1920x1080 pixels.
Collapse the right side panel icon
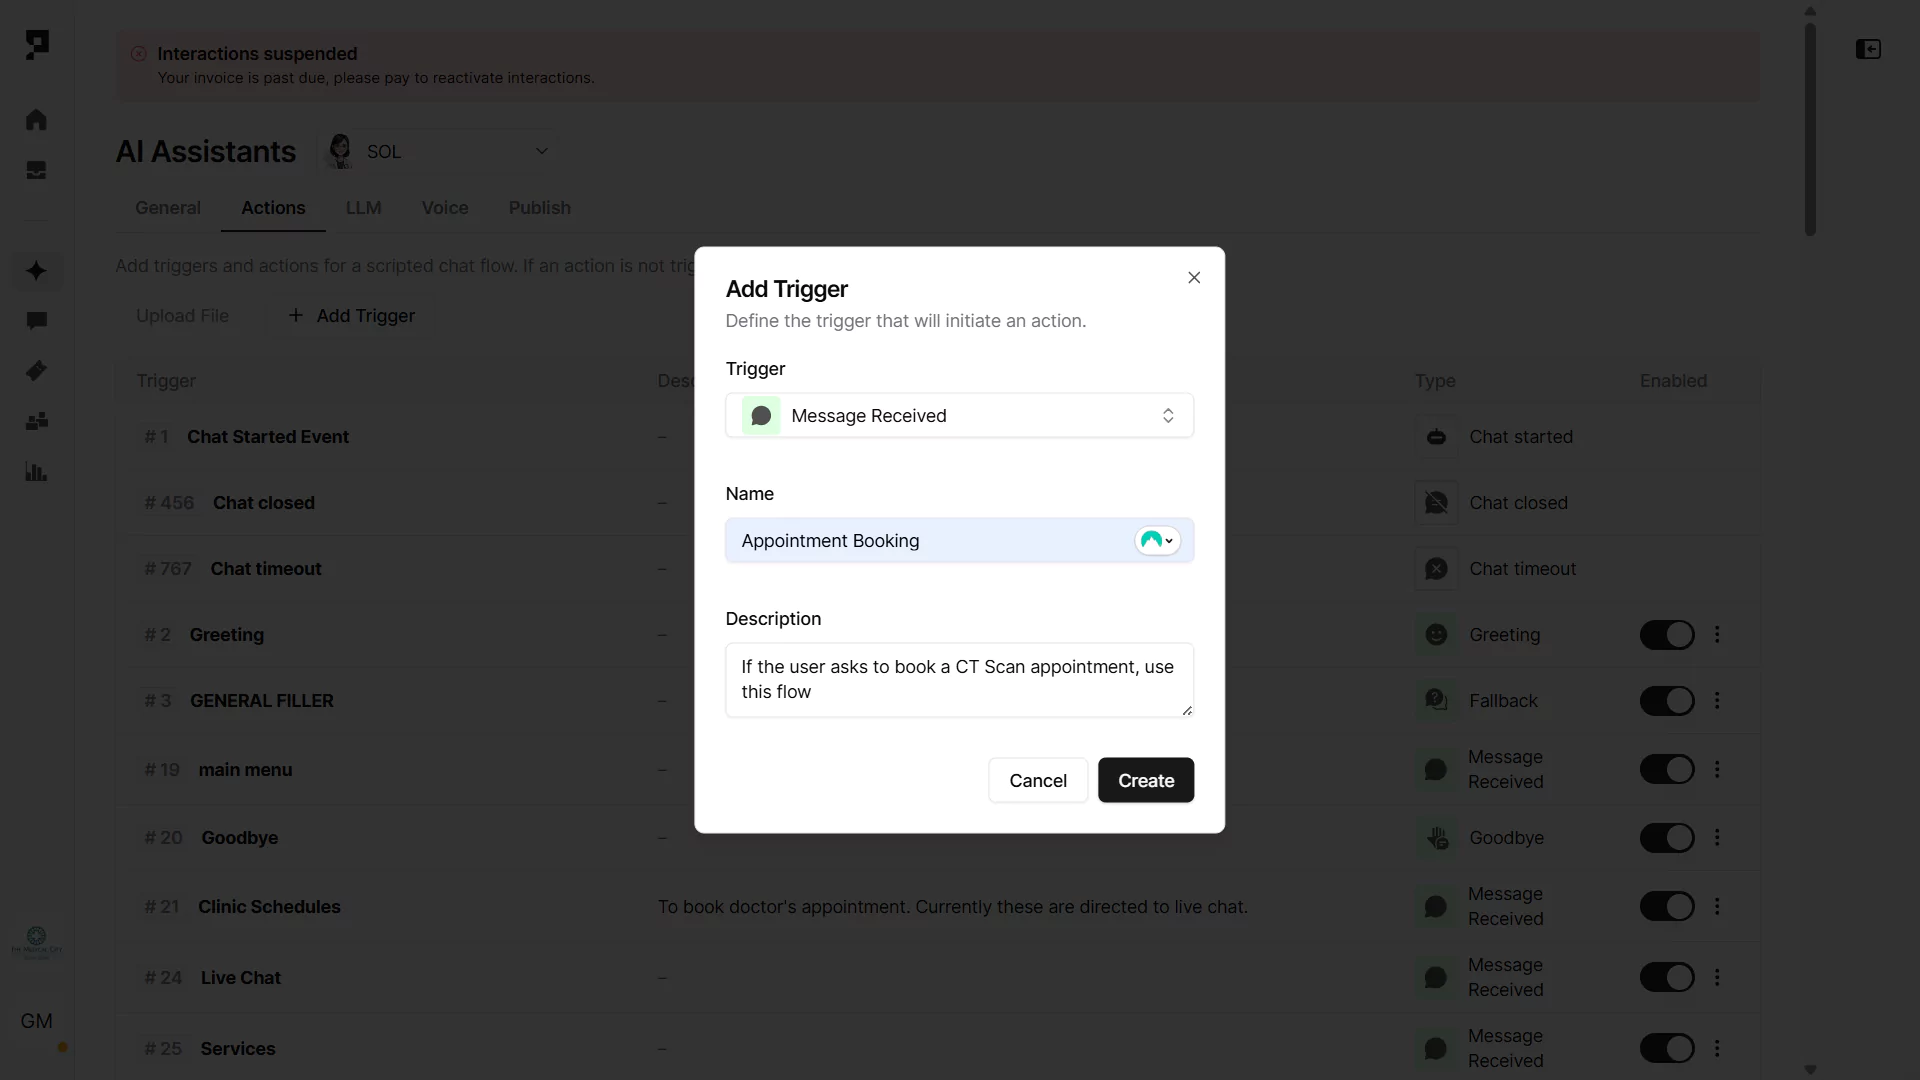(1868, 49)
